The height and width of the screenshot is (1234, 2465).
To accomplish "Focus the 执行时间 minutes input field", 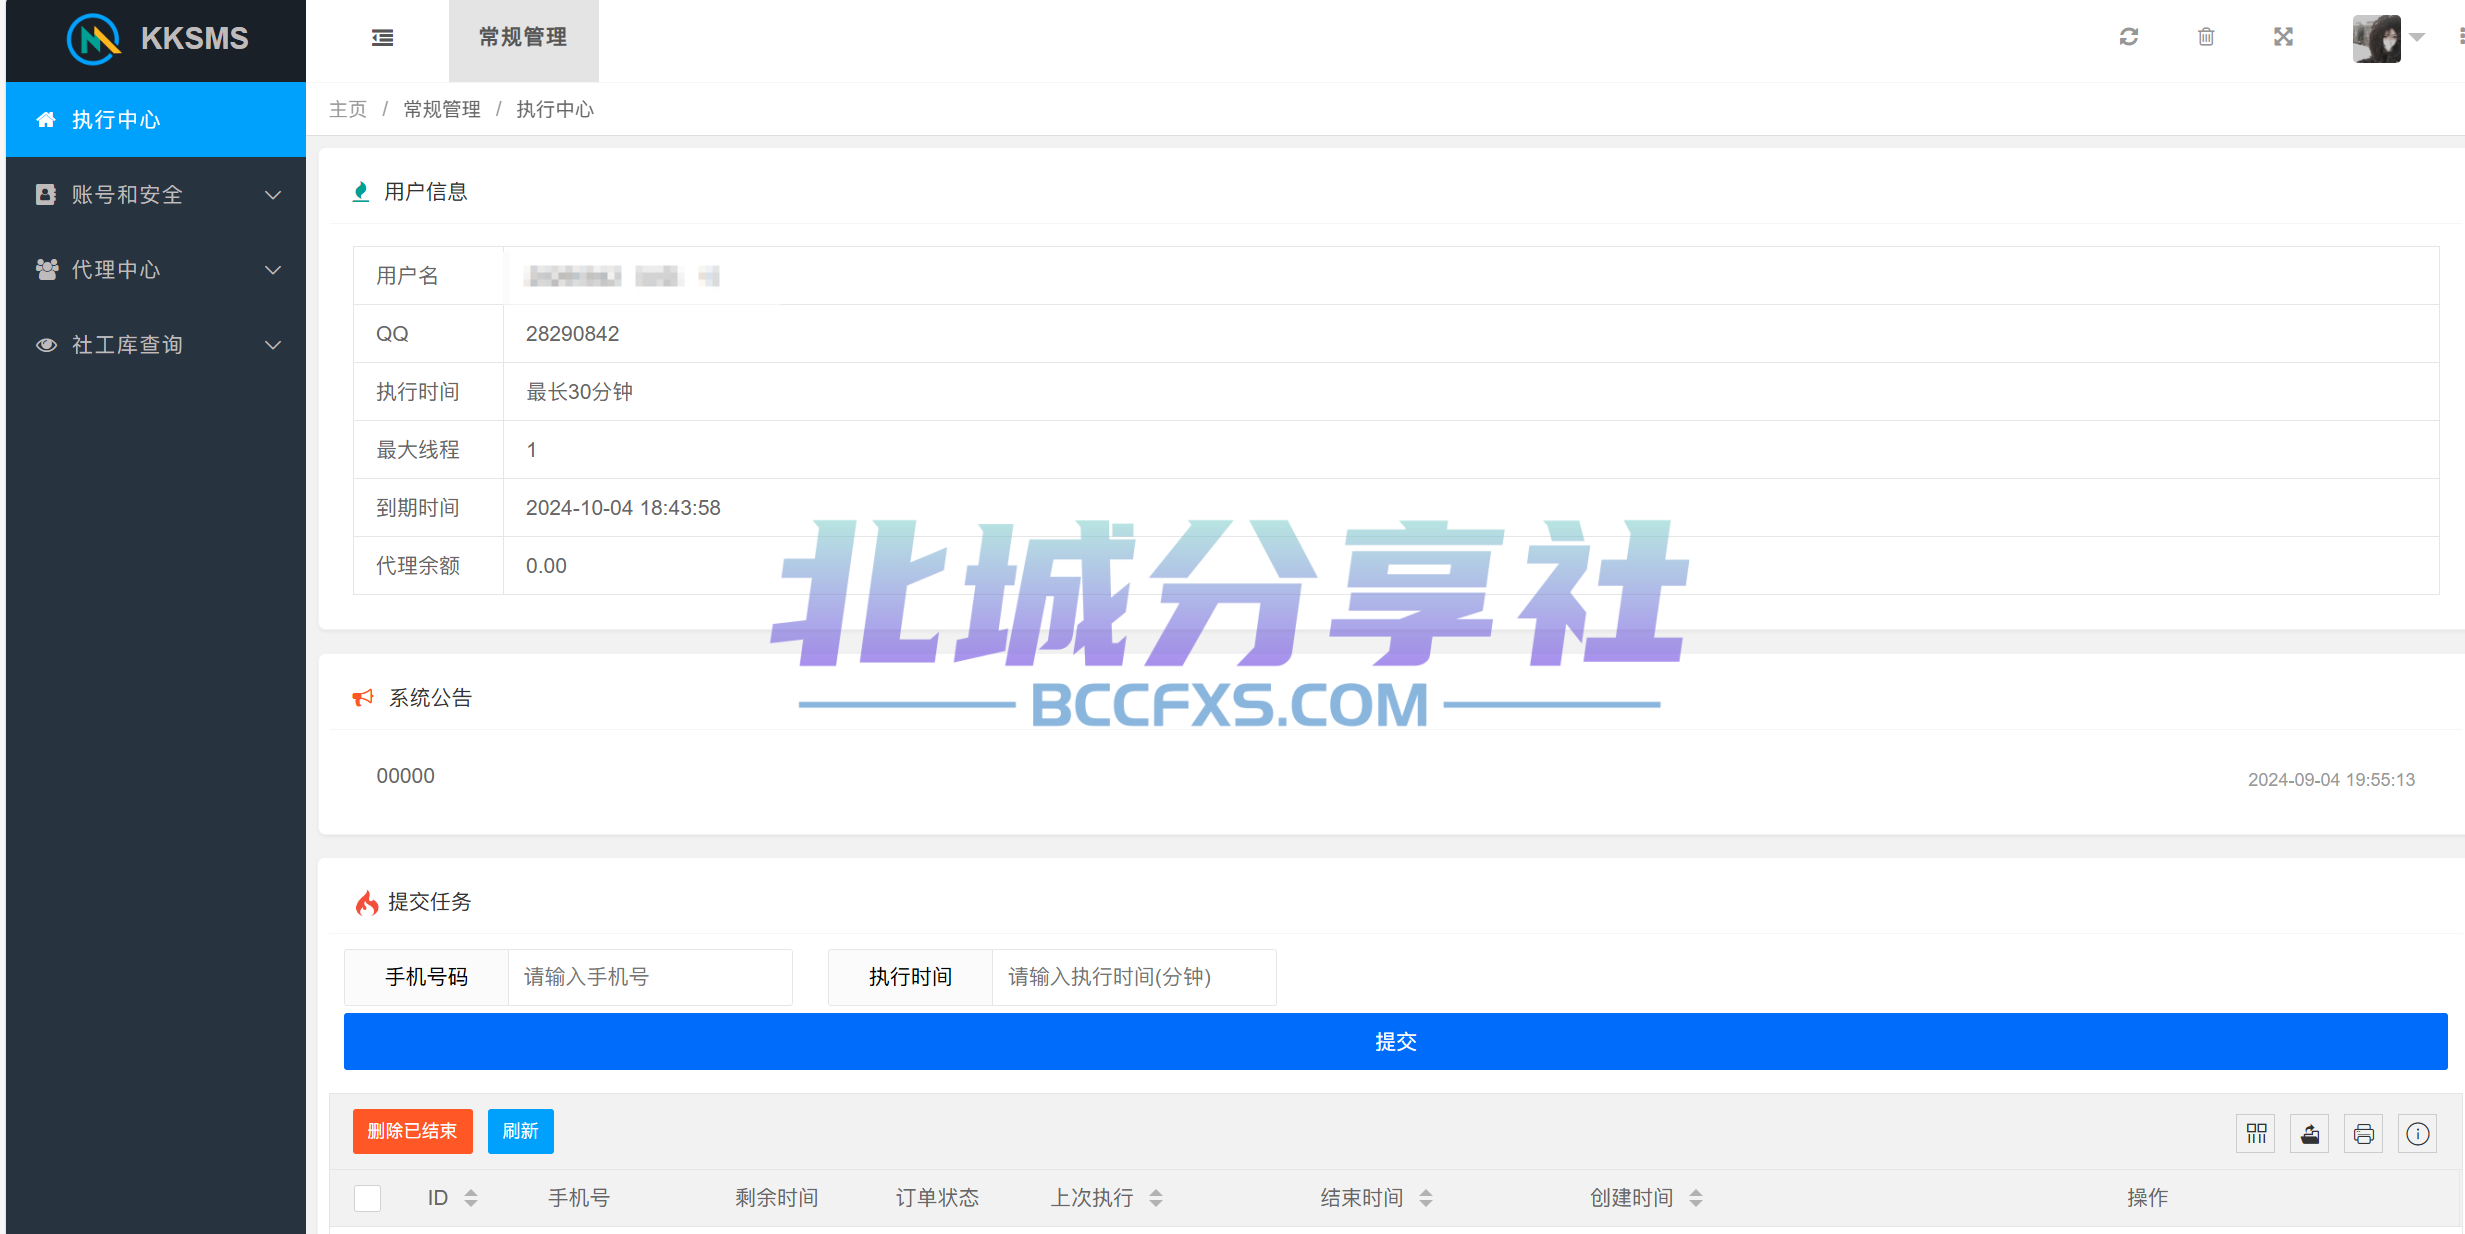I will point(1134,977).
